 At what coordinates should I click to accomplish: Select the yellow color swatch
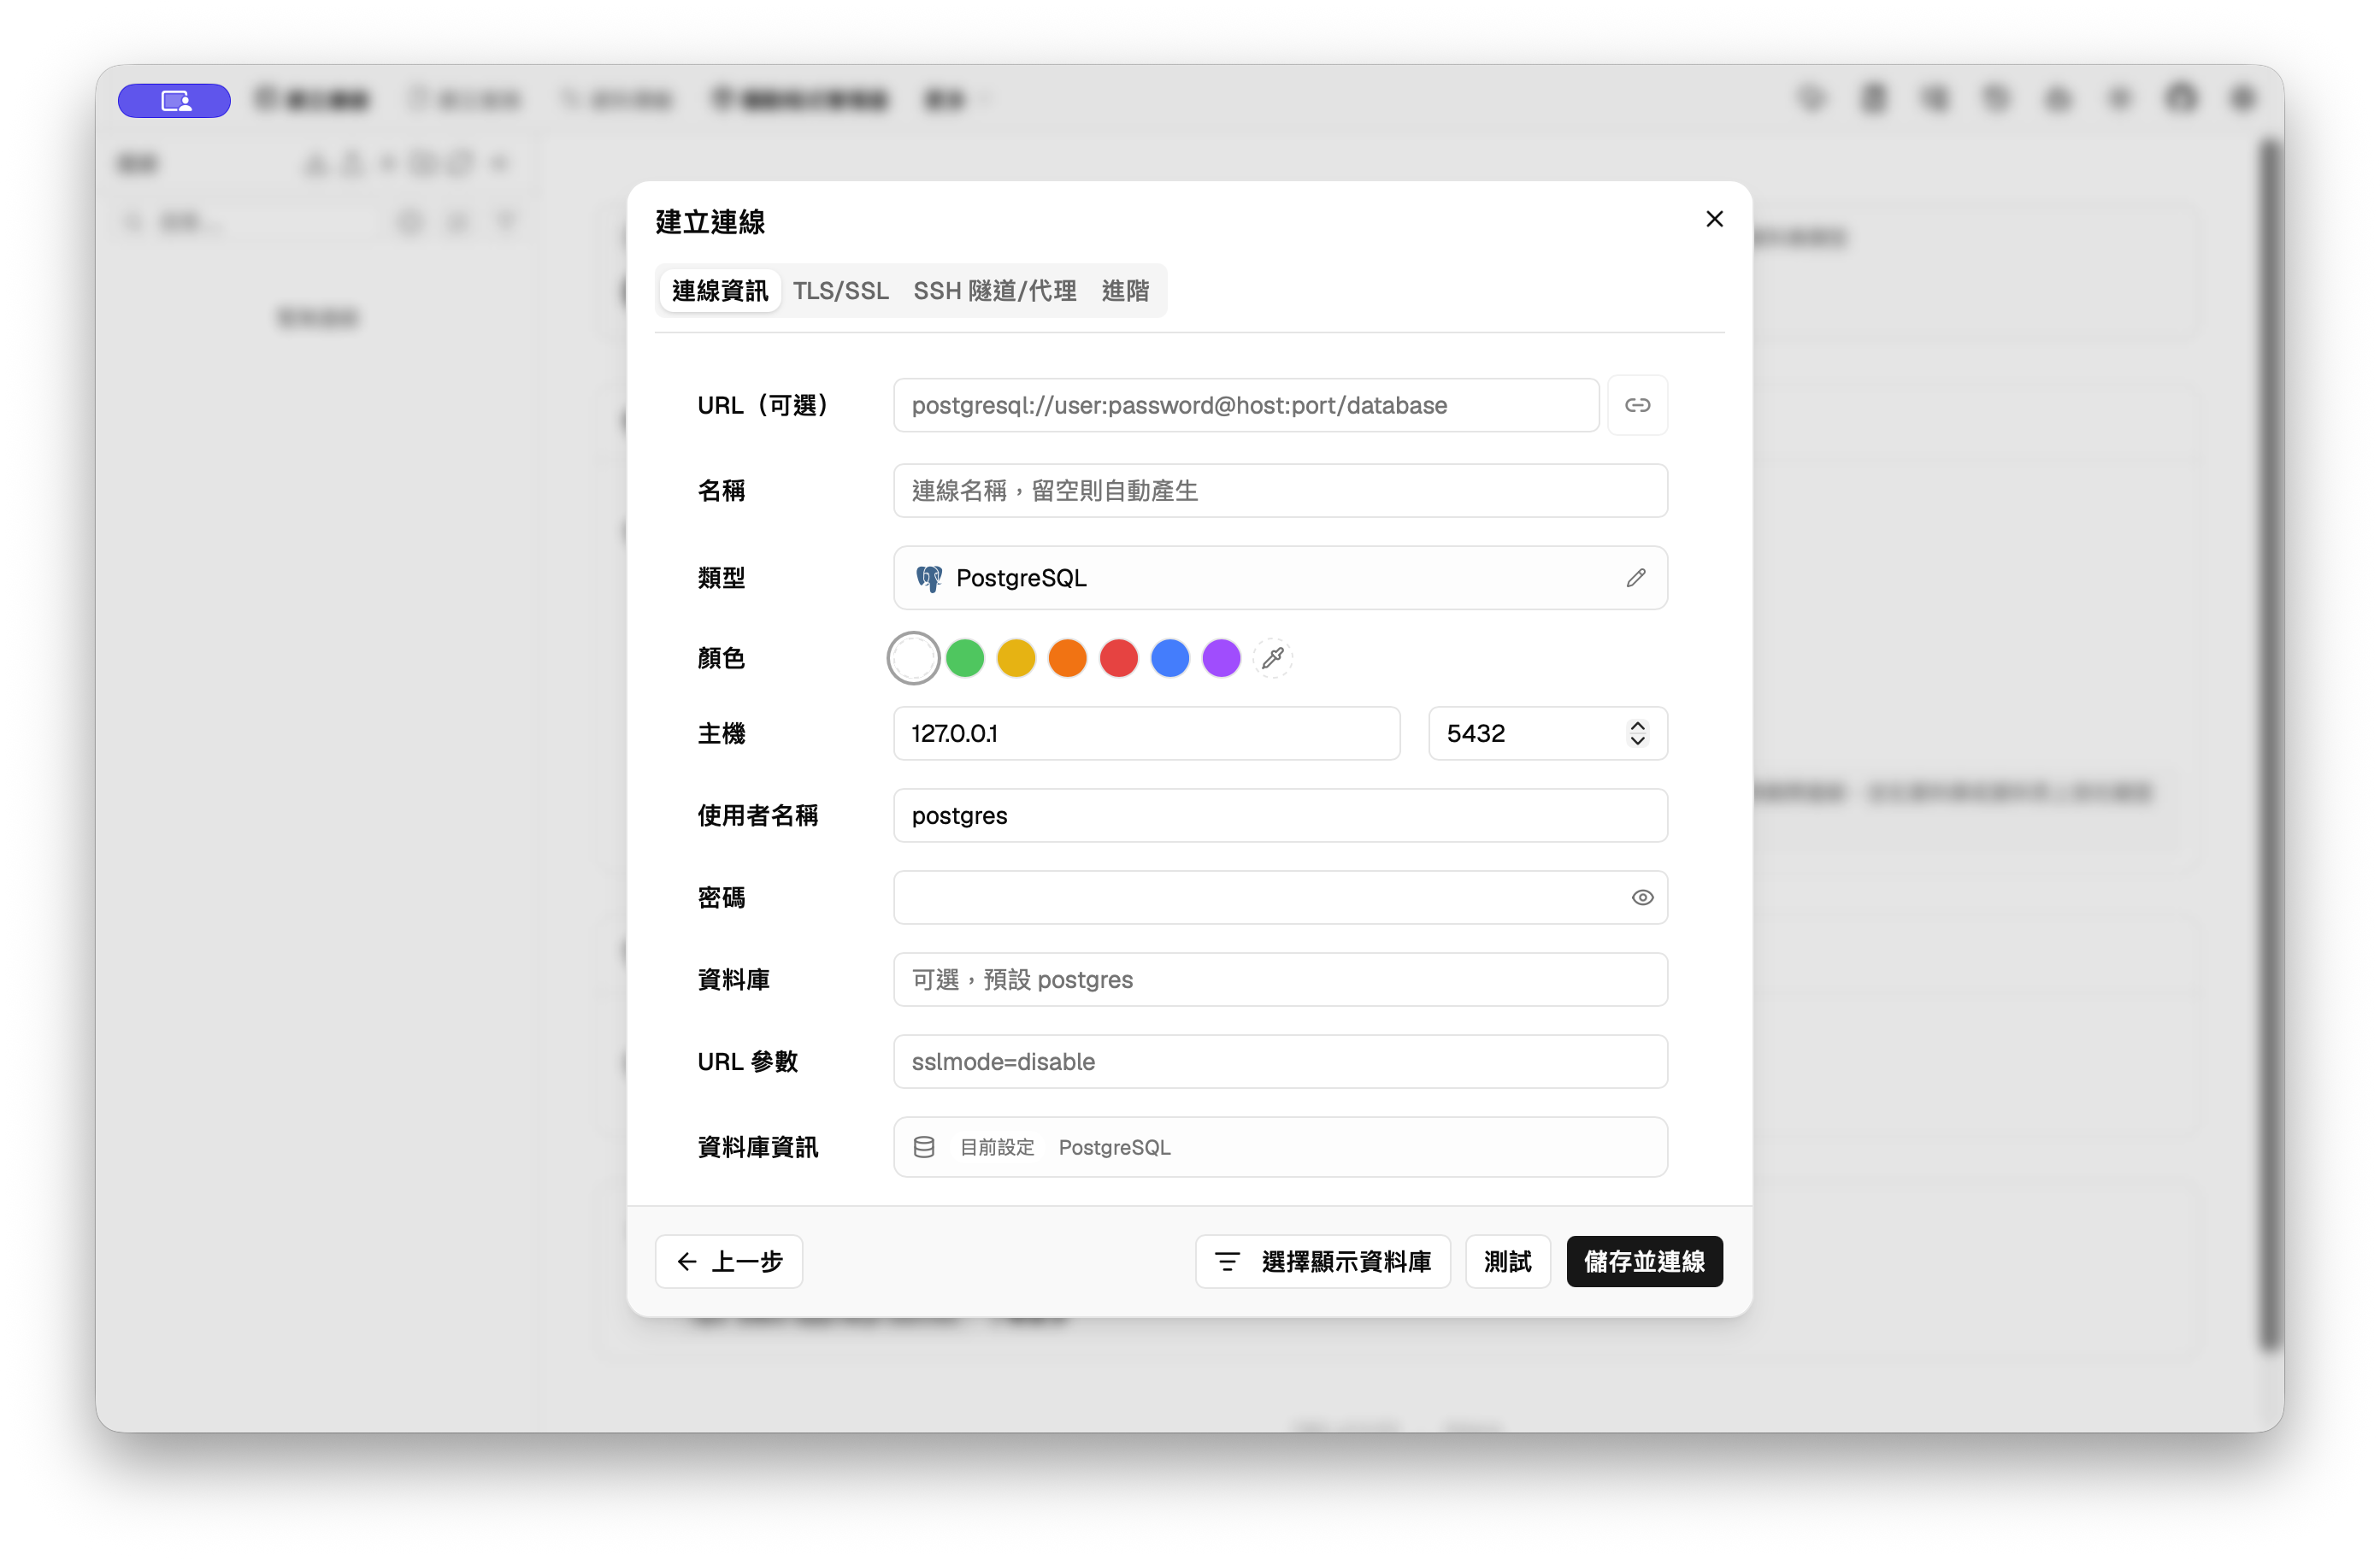(x=1016, y=658)
